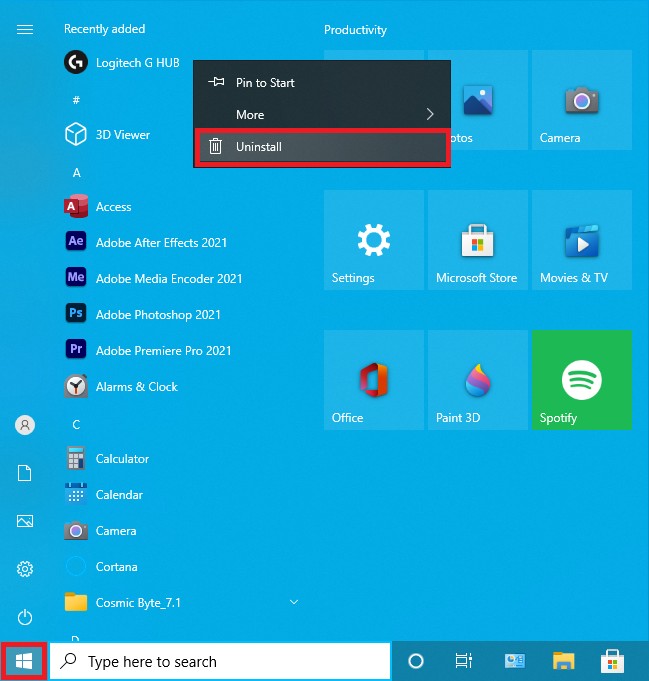Viewport: 649px width, 681px height.
Task: Choose Pin to Start in context menu
Action: [x=322, y=83]
